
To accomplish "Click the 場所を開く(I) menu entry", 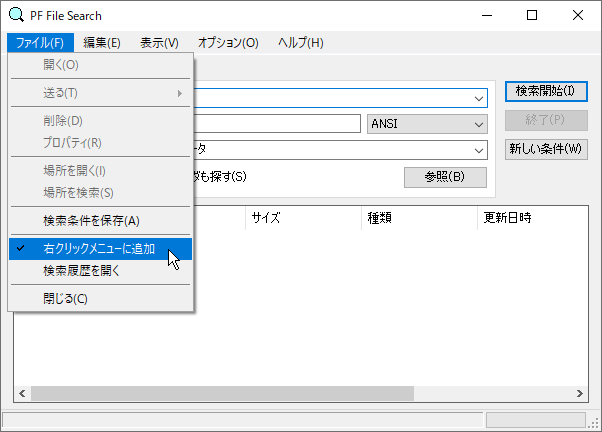I will [x=101, y=170].
